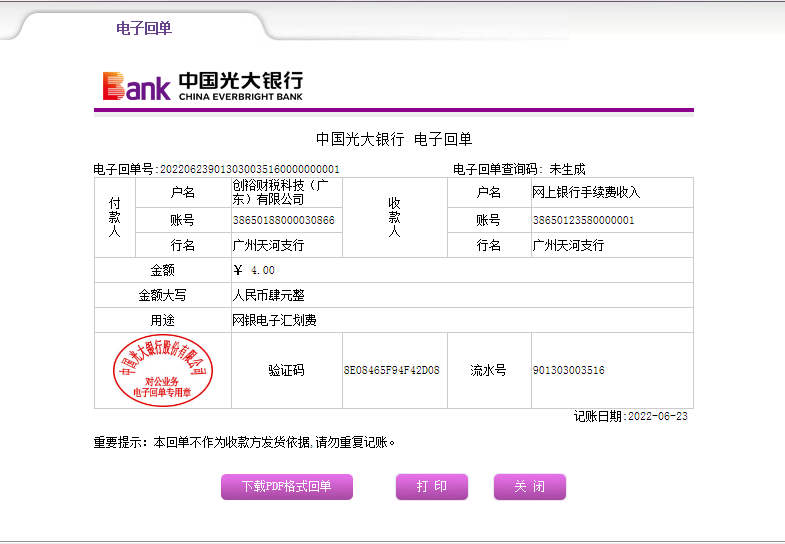Click the verification code 8E08465F94F42D08
Viewport: 785px width, 544px height.
coord(391,370)
